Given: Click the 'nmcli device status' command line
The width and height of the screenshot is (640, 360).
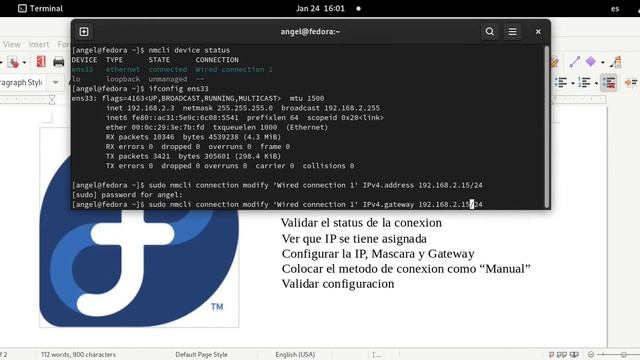Looking at the screenshot, I should (x=151, y=50).
